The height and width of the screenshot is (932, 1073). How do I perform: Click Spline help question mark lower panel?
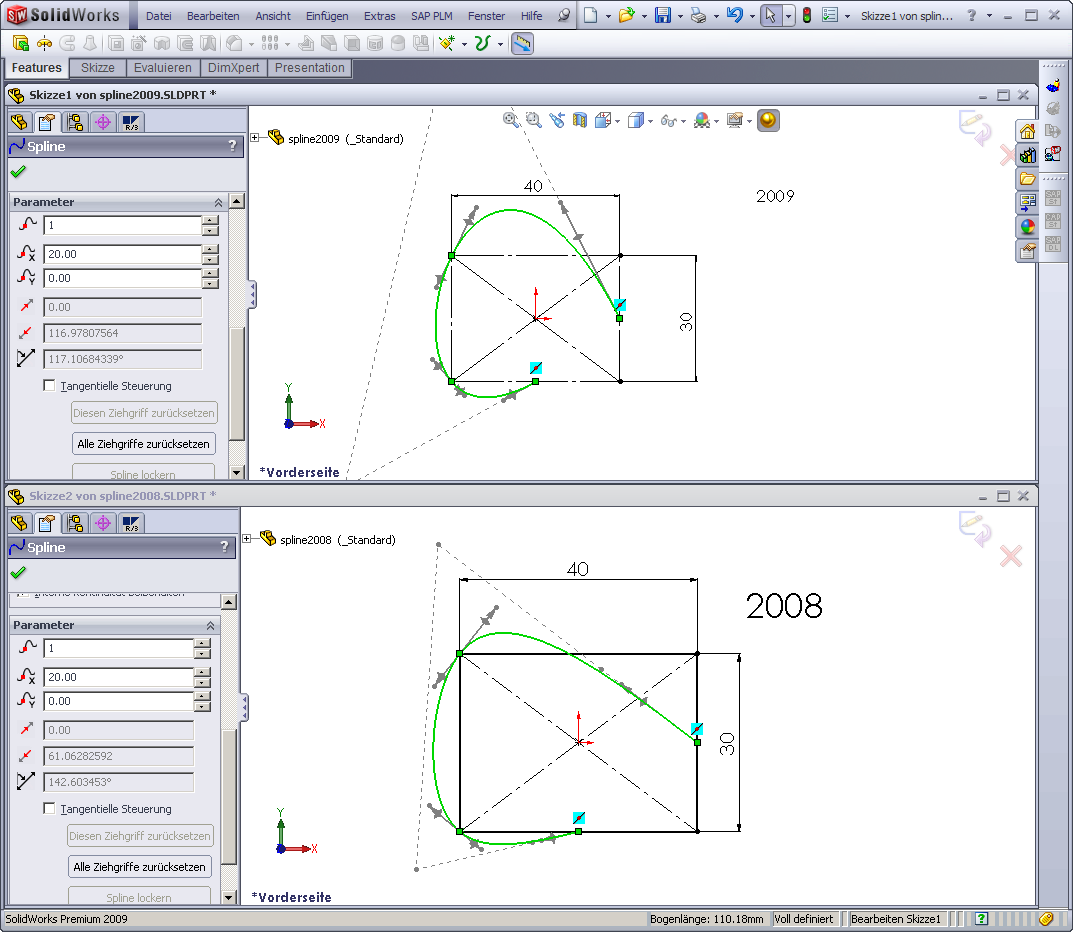tap(224, 546)
